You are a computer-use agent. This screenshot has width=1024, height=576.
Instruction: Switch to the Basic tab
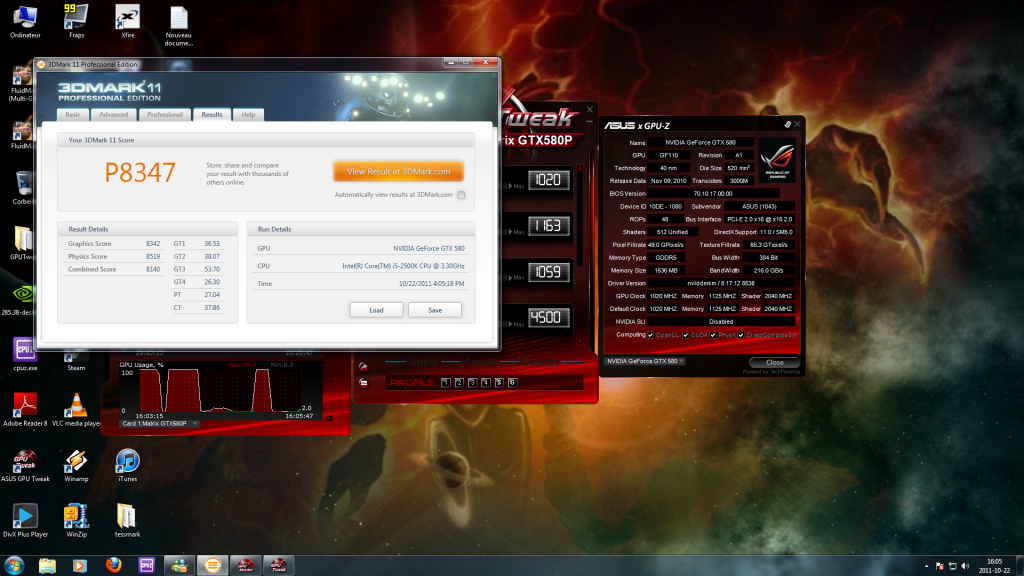click(72, 114)
